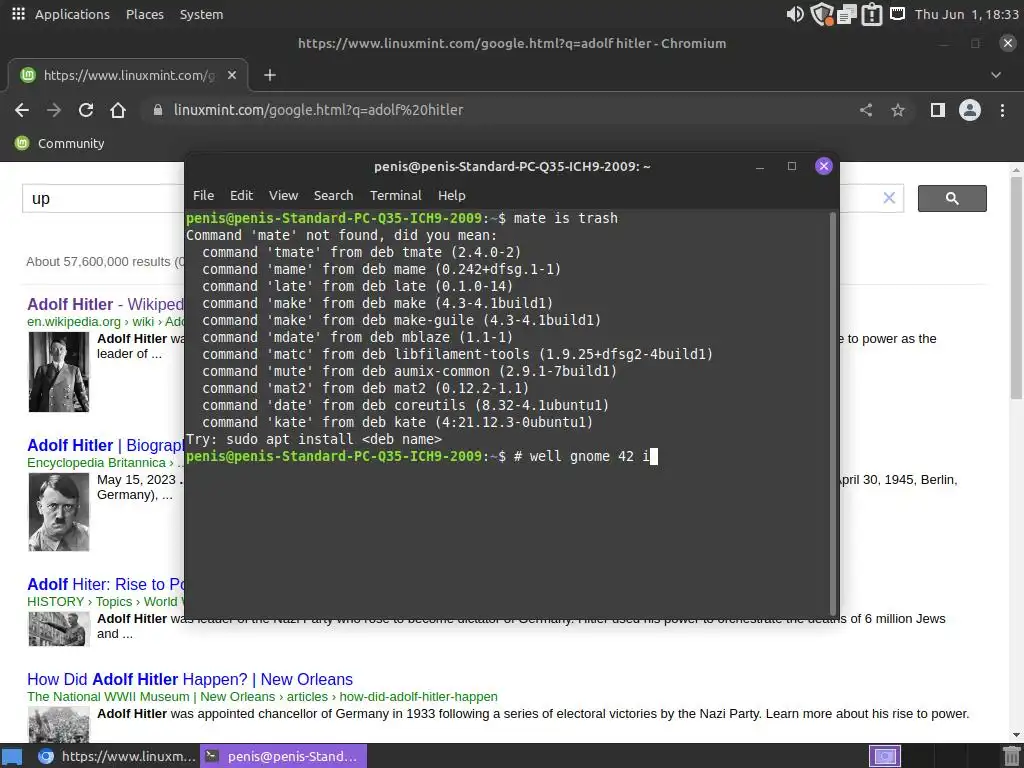Open Adolf Hitler Biography Britannica link
Screen dimensions: 1024x768
coord(105,445)
